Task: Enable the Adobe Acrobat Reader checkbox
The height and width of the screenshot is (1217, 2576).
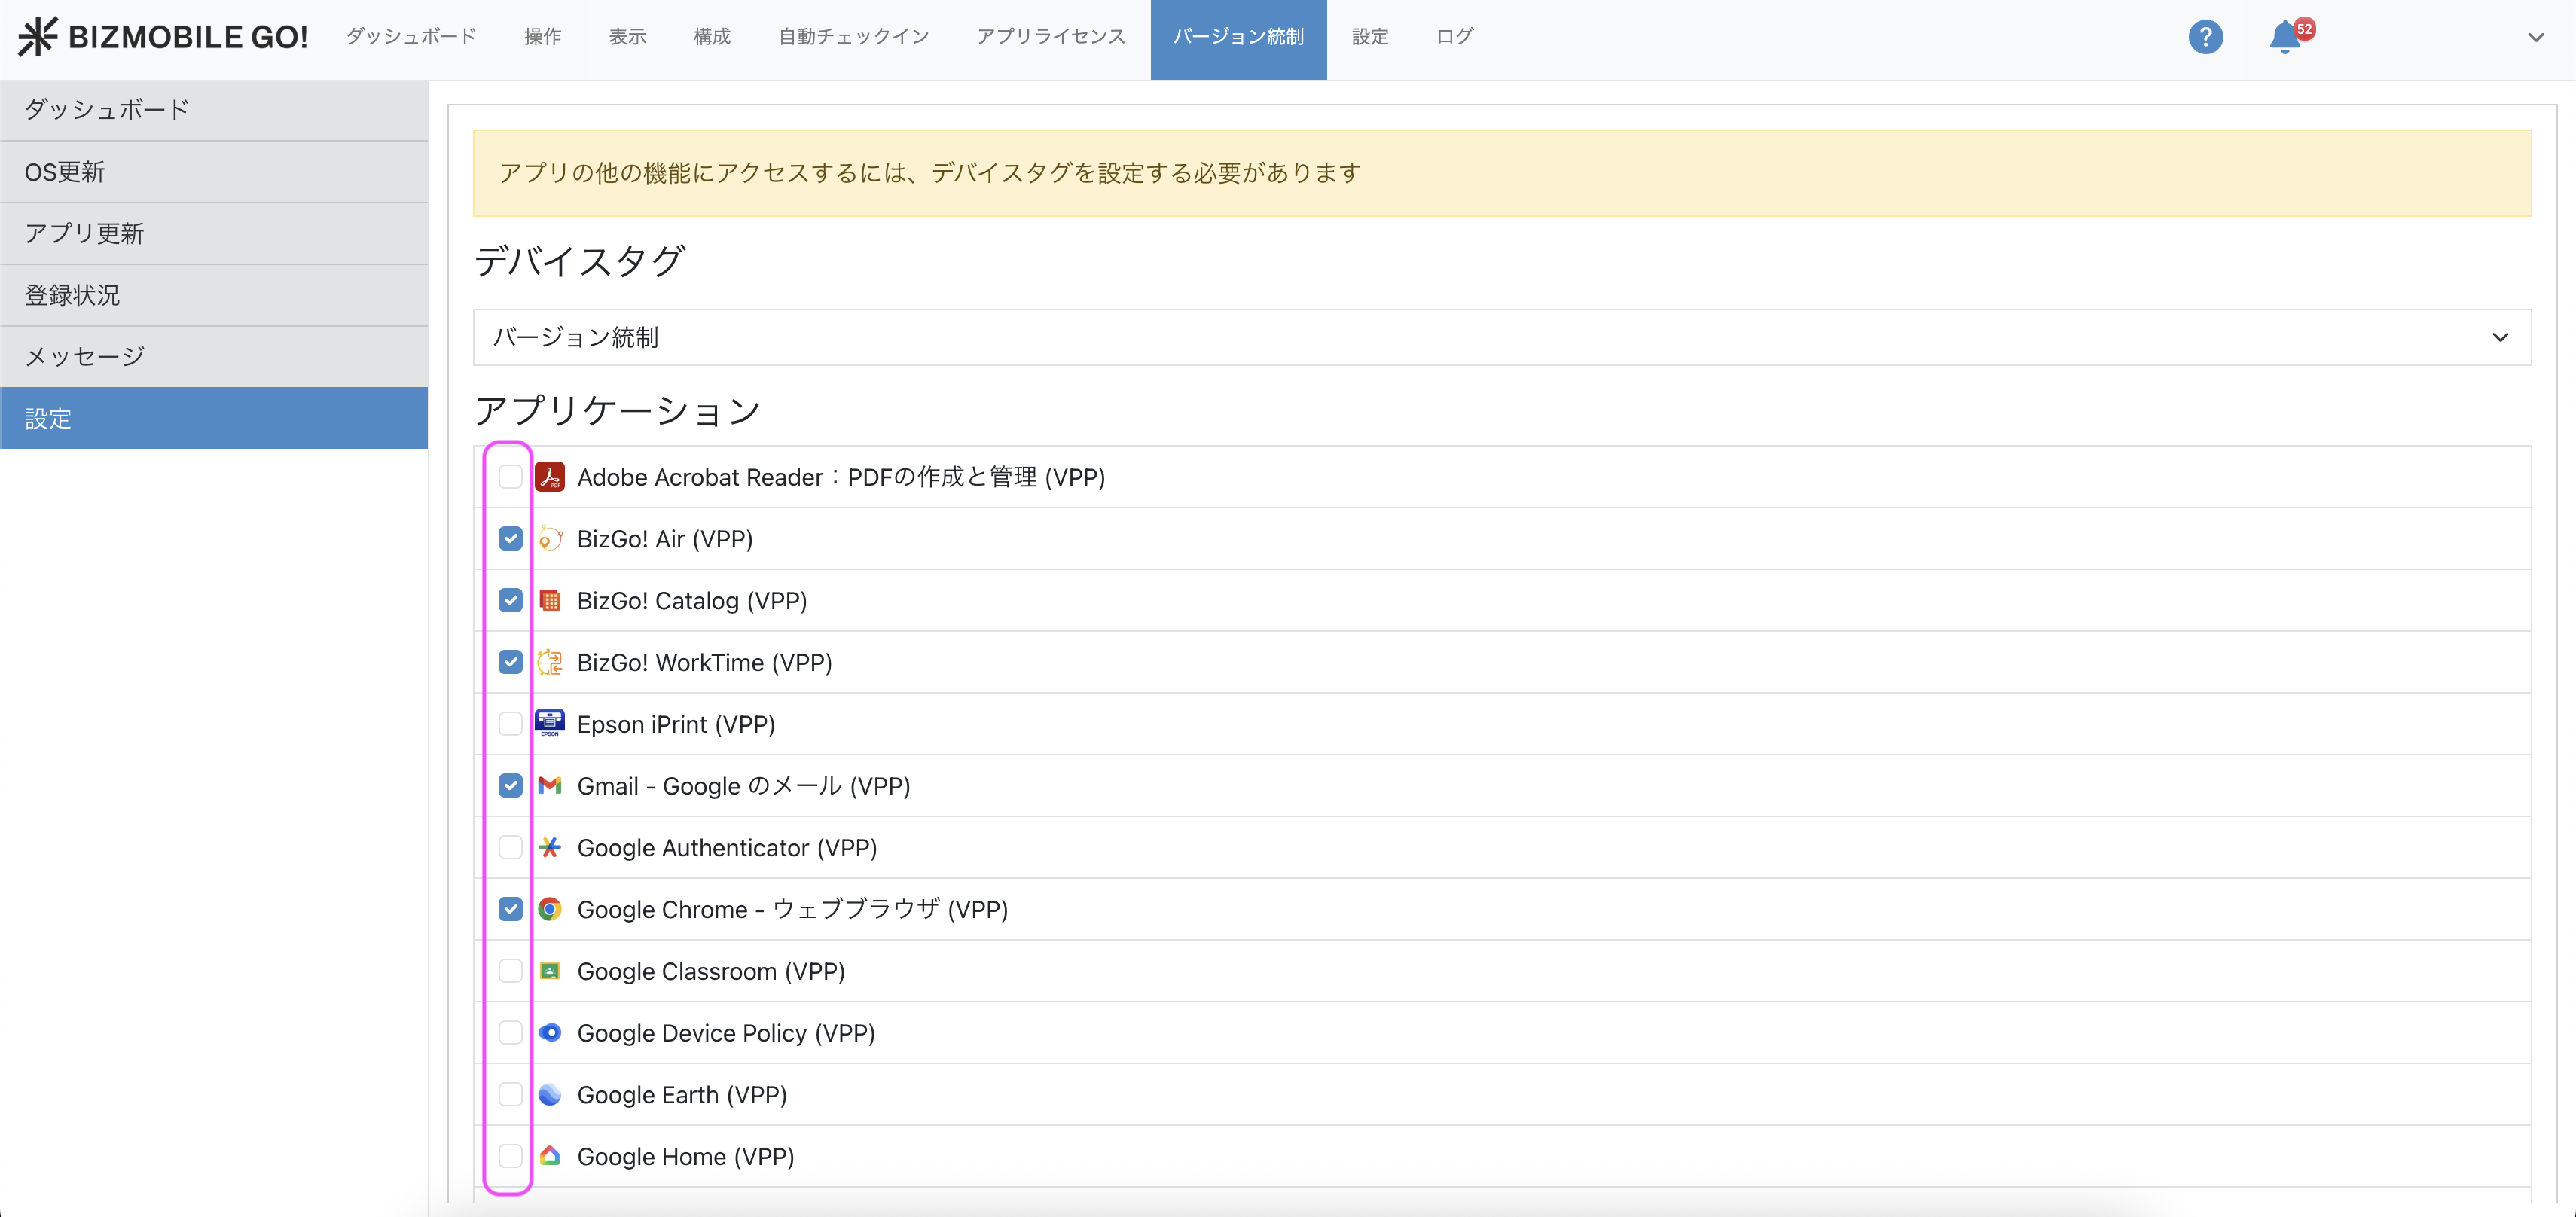Action: point(510,477)
